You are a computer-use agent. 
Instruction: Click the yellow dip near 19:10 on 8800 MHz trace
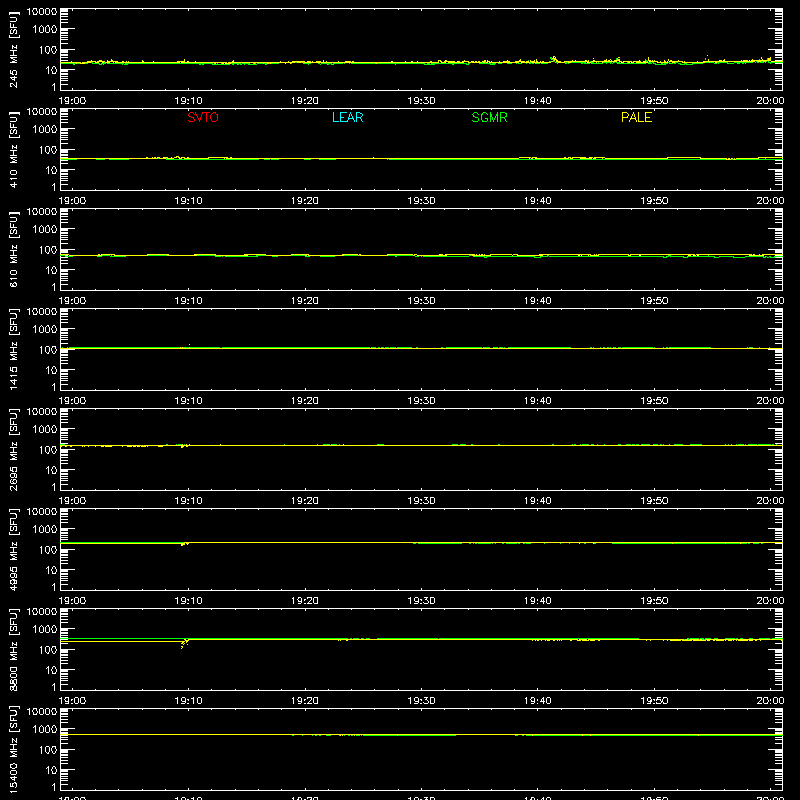[x=185, y=643]
